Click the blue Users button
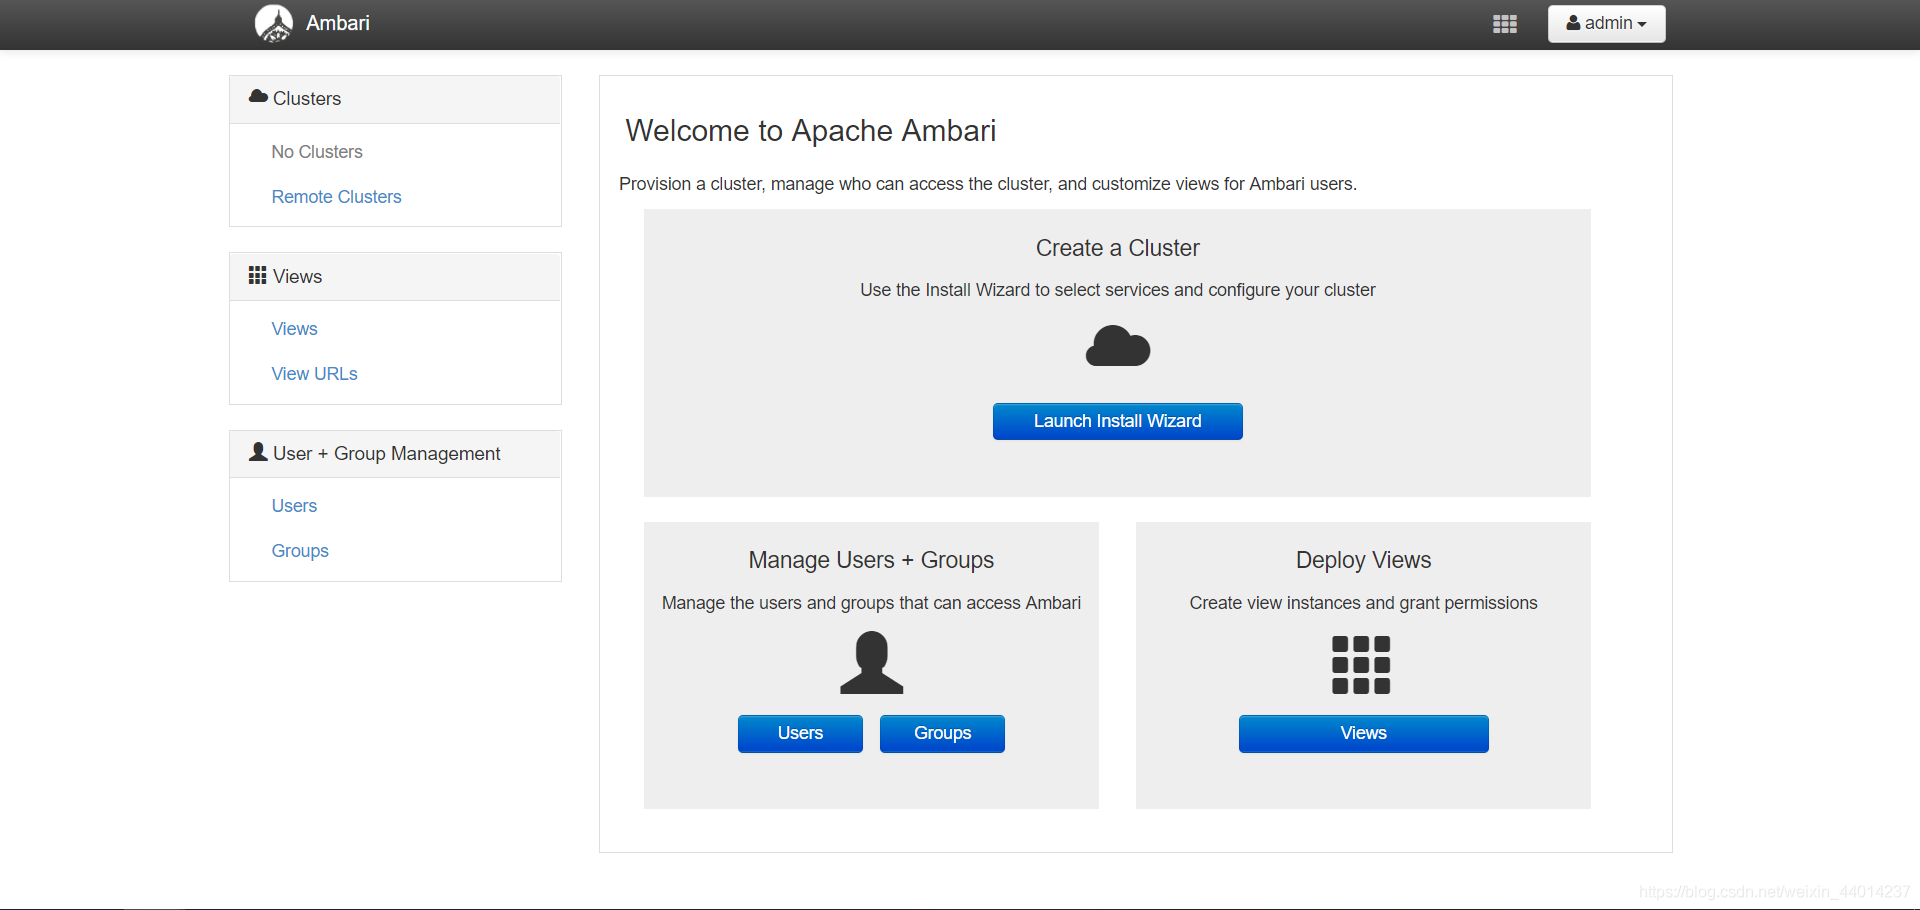Screen dimensions: 1920x910 tap(800, 733)
